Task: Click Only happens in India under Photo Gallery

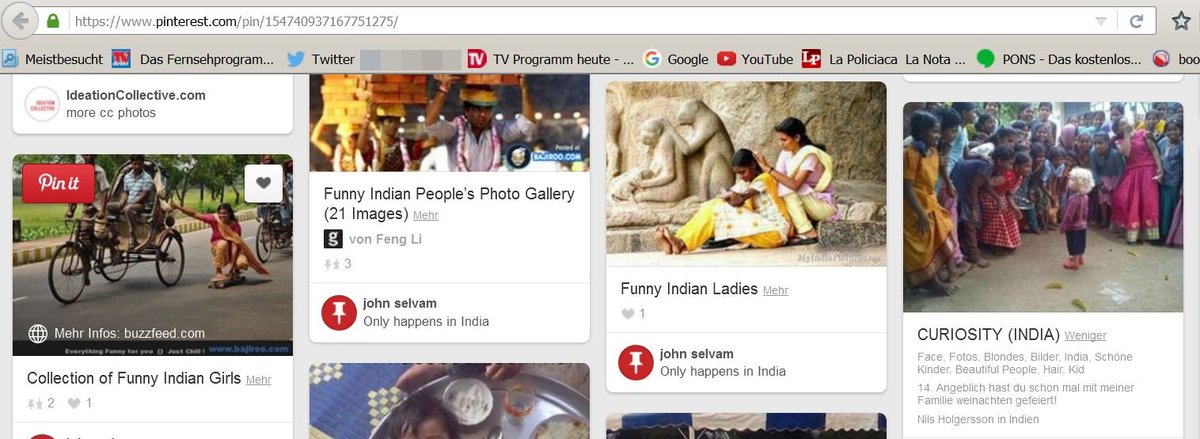Action: tap(426, 321)
